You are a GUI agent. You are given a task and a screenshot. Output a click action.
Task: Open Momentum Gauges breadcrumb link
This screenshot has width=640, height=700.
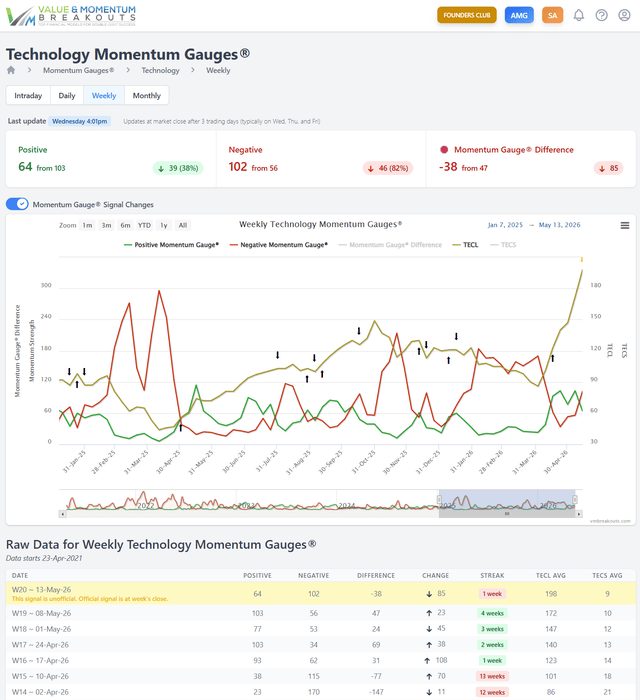tap(79, 70)
